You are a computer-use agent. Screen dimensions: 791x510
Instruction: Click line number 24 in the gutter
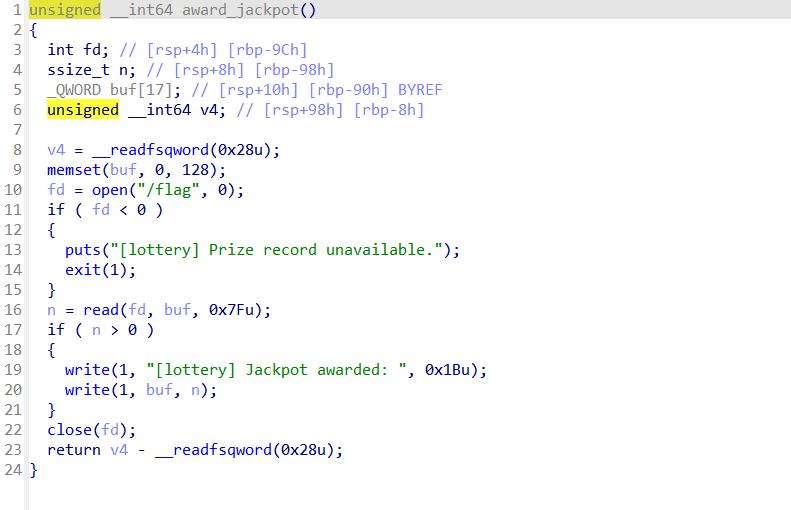(13, 470)
